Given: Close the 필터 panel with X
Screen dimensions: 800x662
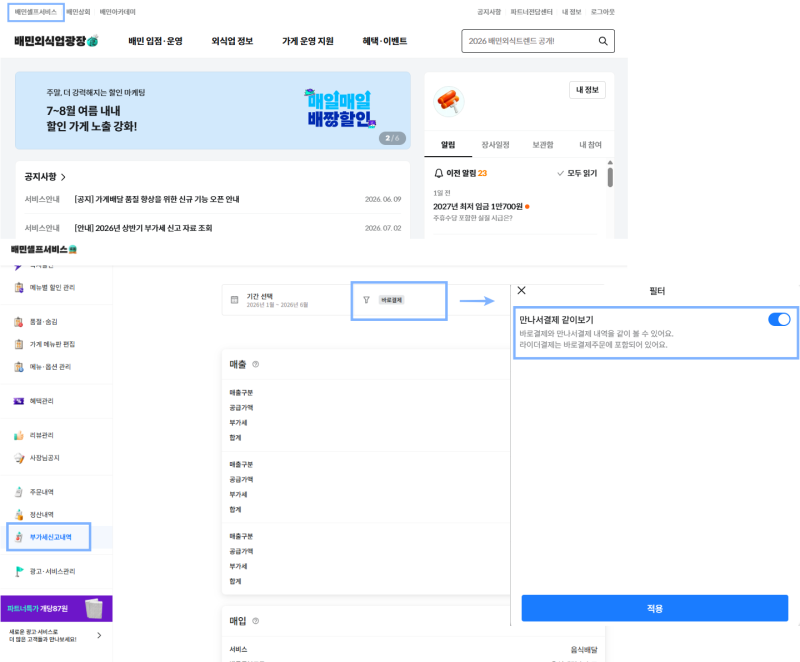Looking at the screenshot, I should pos(521,290).
